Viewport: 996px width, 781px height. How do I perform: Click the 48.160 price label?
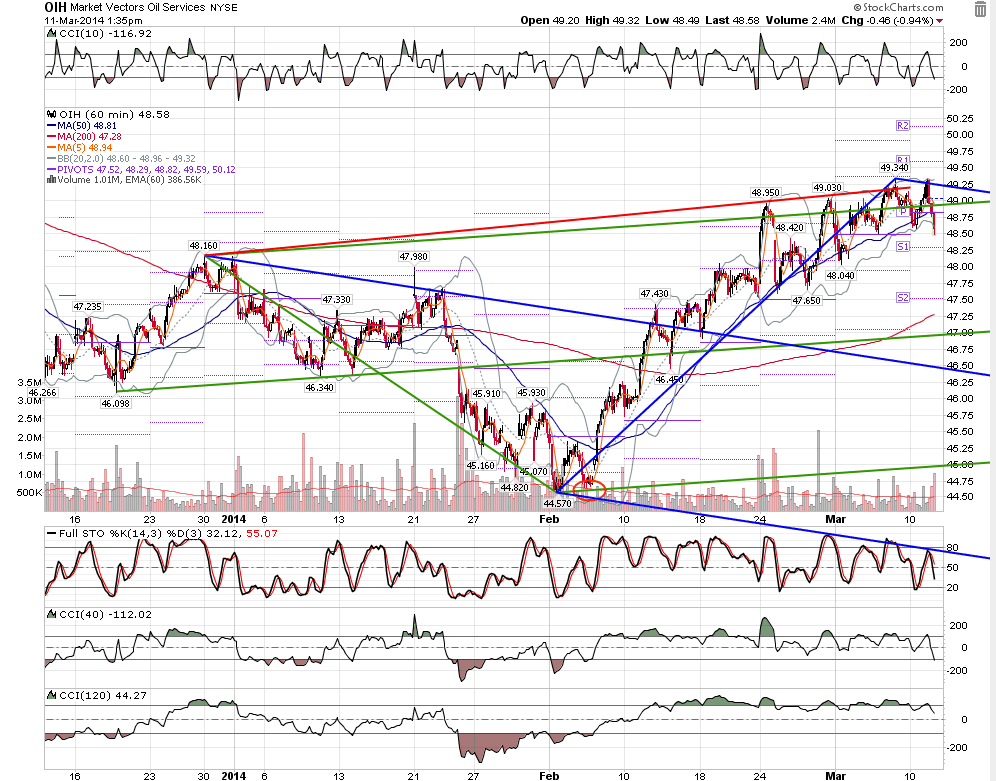[203, 245]
